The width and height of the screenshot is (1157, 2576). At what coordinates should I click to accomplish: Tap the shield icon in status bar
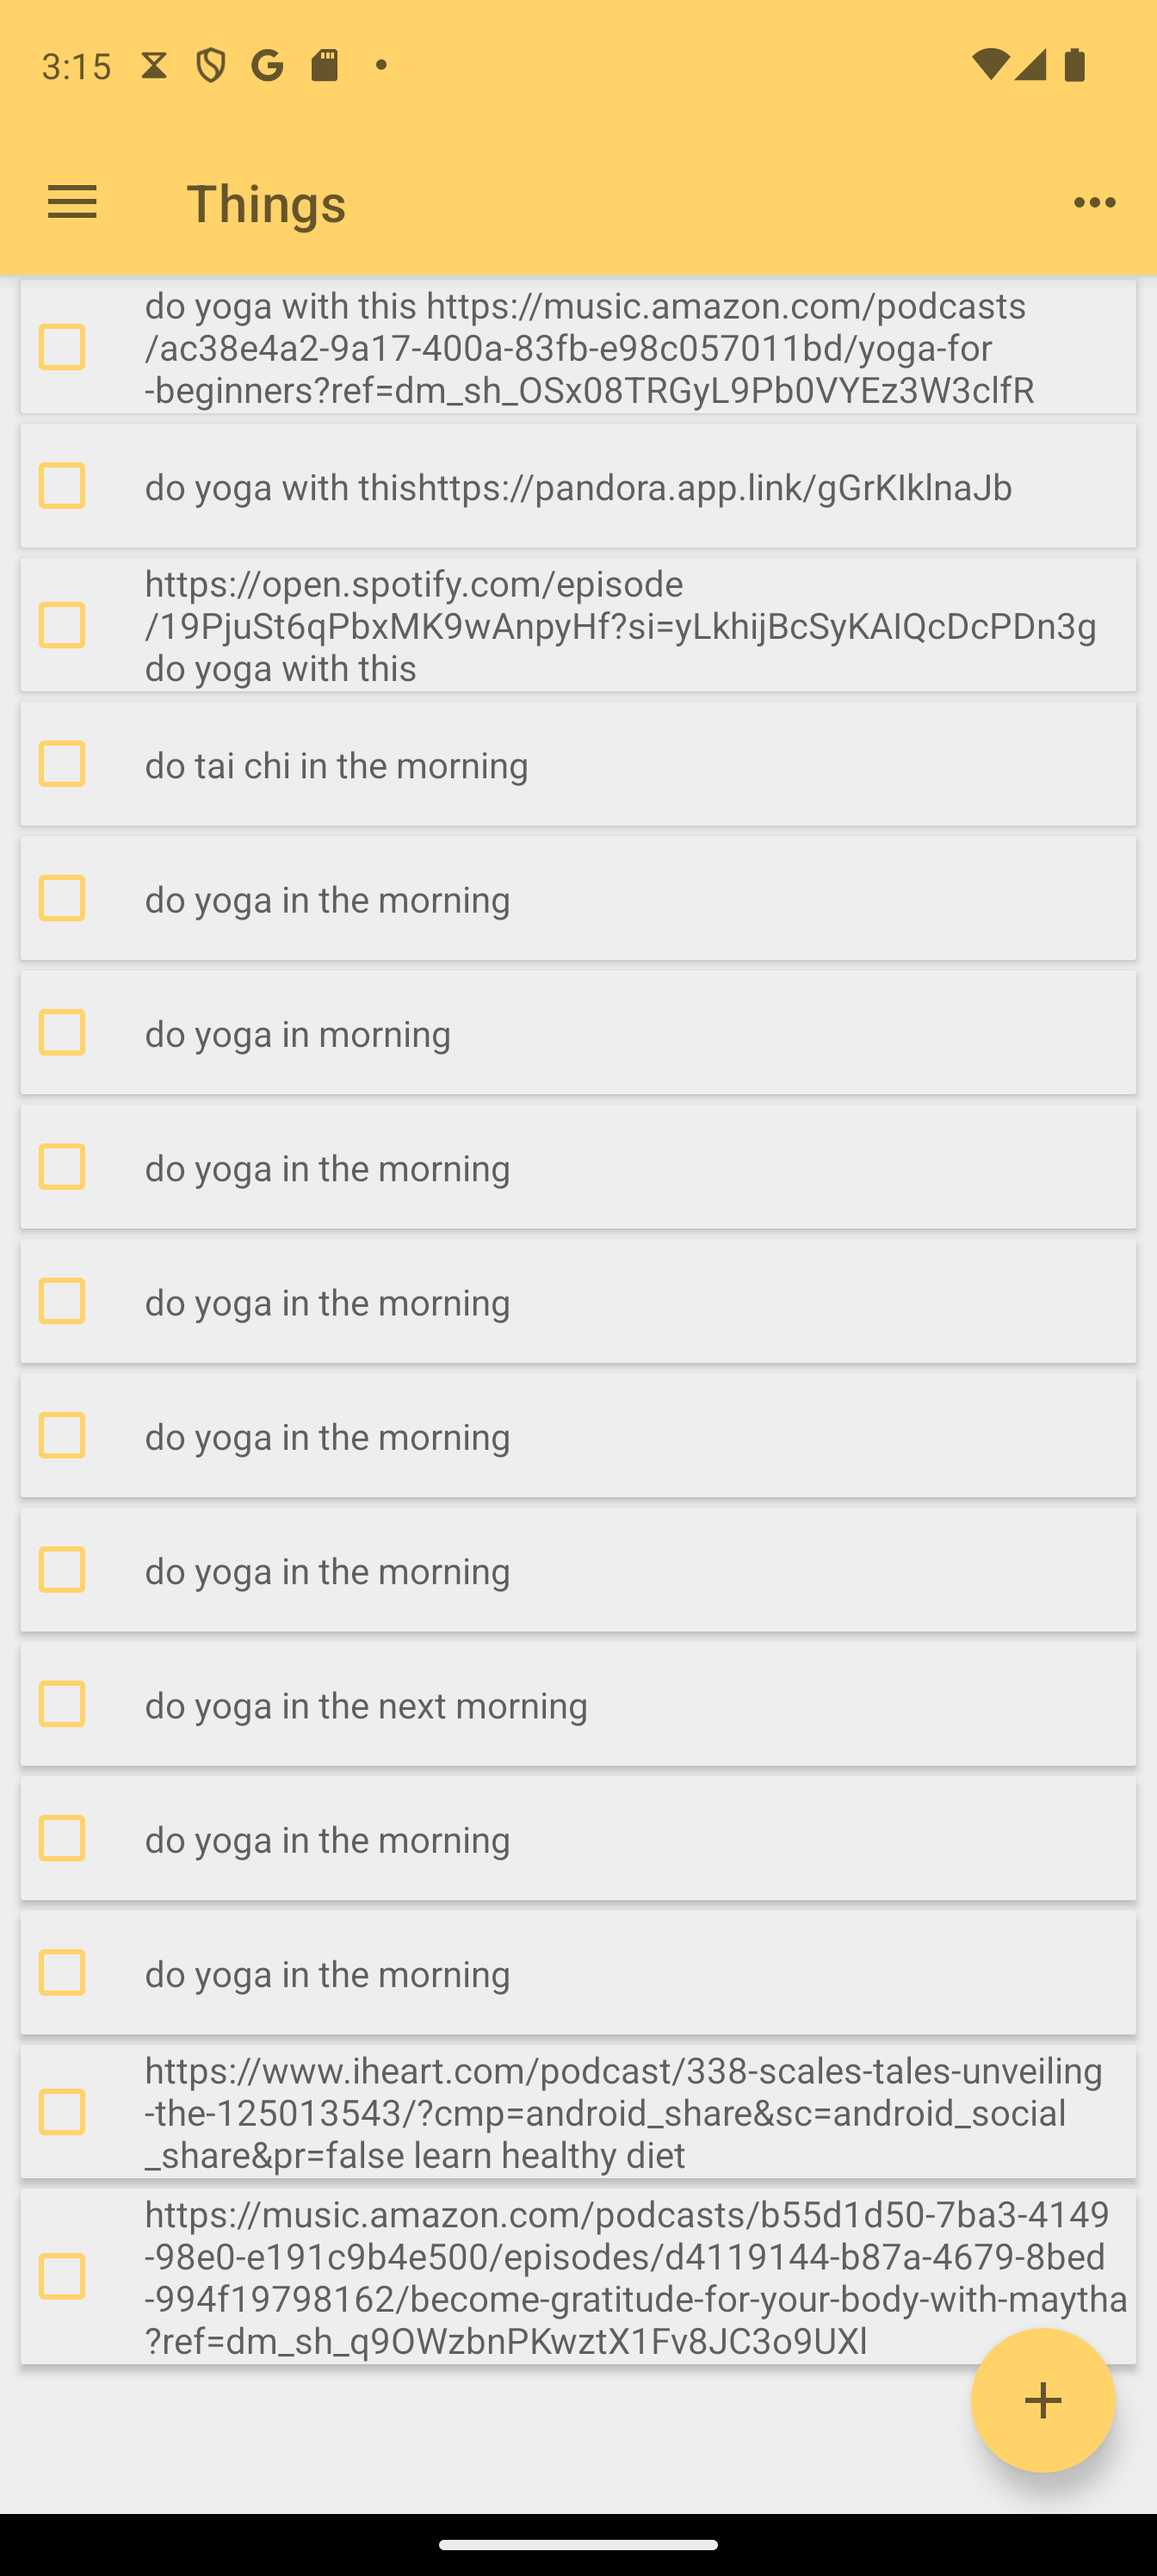coord(210,65)
